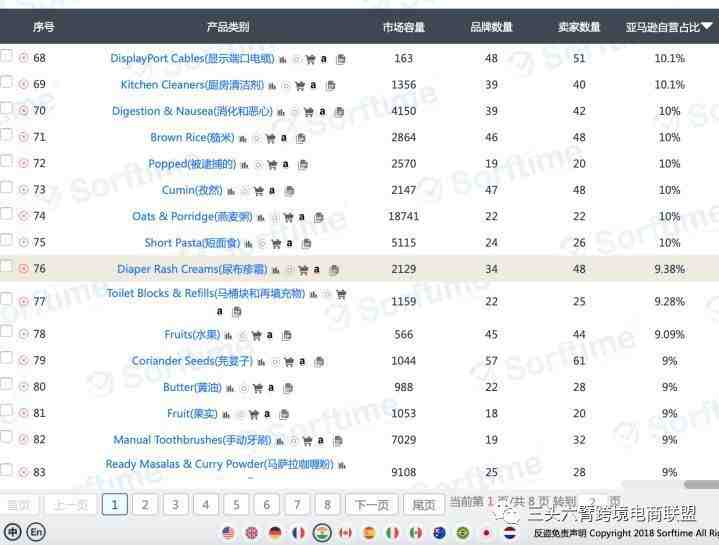Click shopping cart icon in Kitchen Cleaners row

coord(300,86)
